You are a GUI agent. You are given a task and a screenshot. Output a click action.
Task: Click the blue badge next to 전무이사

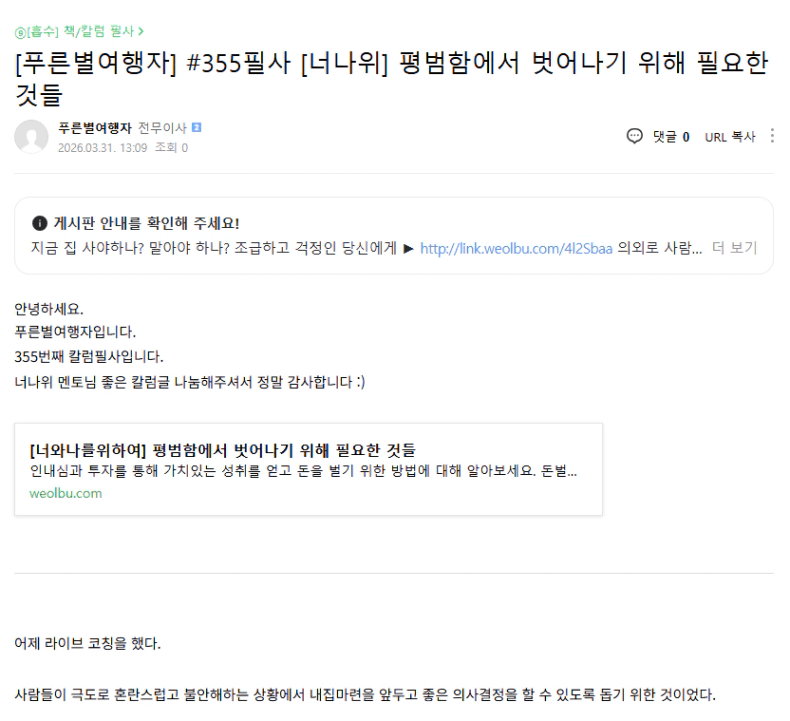[196, 128]
